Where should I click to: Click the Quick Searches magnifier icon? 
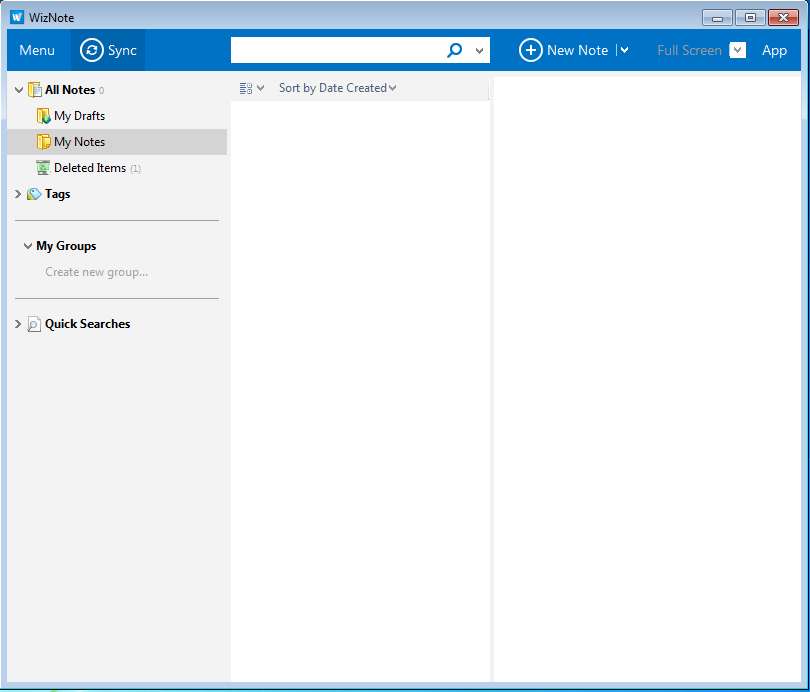pos(34,324)
